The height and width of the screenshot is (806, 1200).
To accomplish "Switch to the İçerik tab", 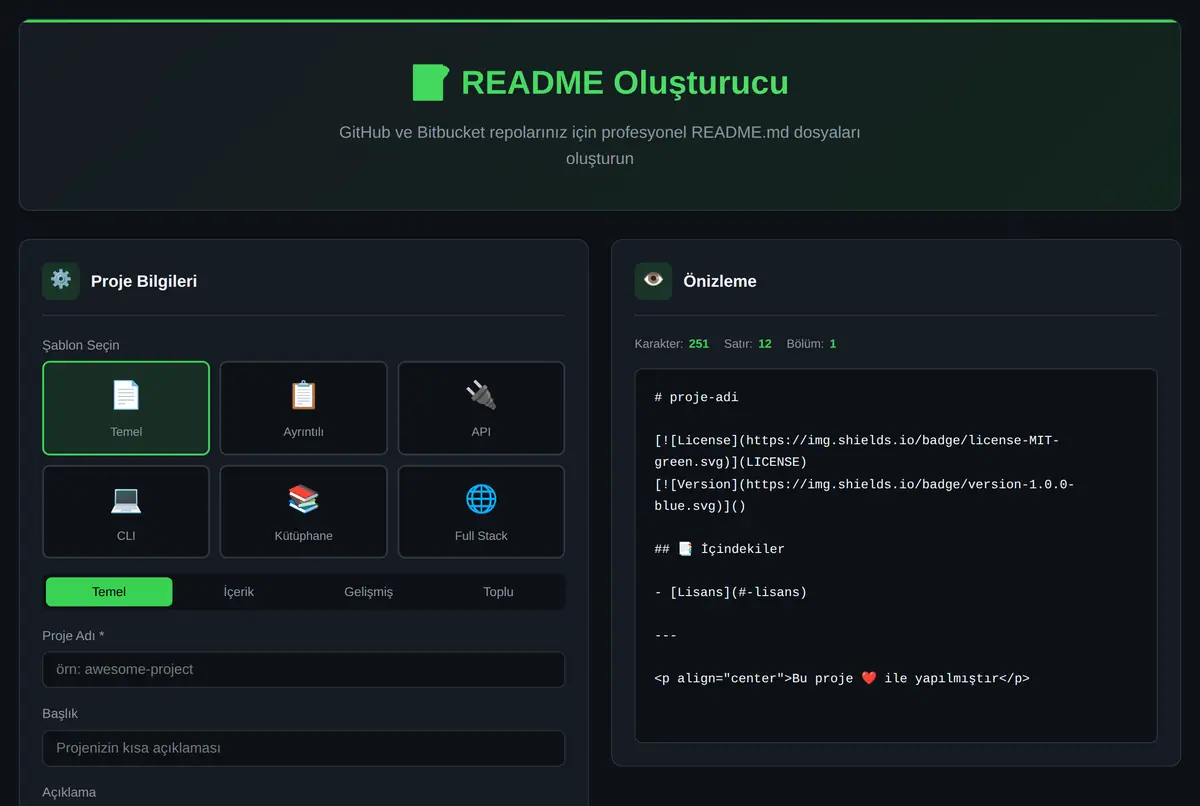I will [239, 592].
